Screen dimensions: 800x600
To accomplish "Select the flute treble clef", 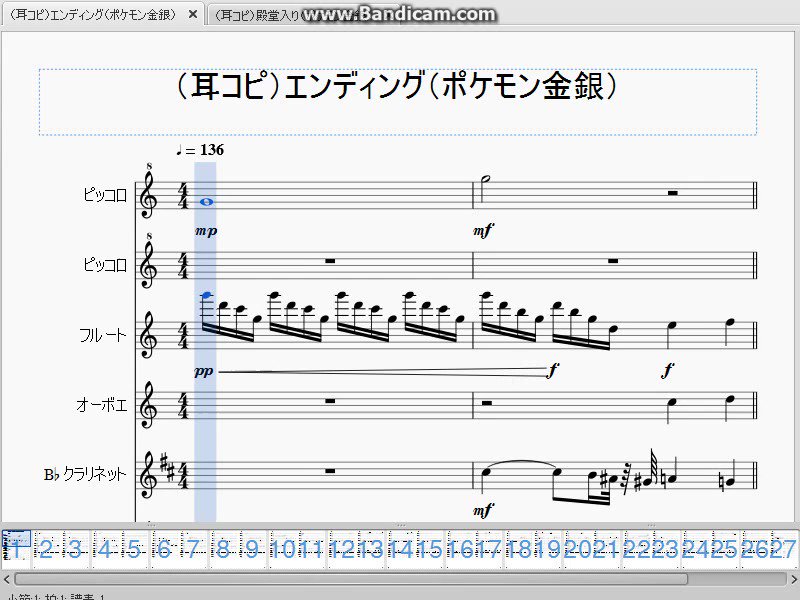I will tap(147, 335).
